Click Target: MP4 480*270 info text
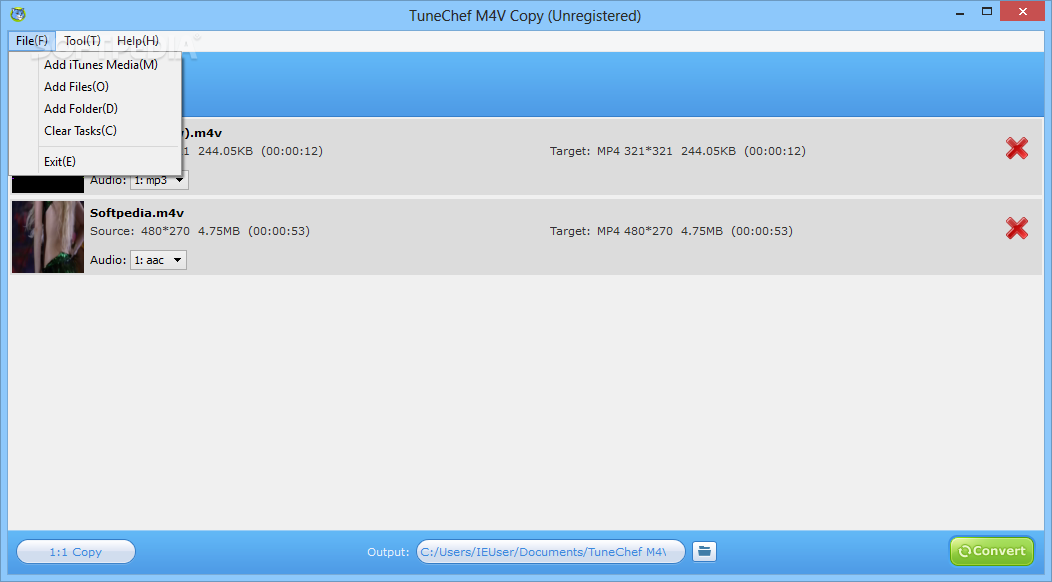Viewport: 1052px width, 582px height. (x=671, y=231)
